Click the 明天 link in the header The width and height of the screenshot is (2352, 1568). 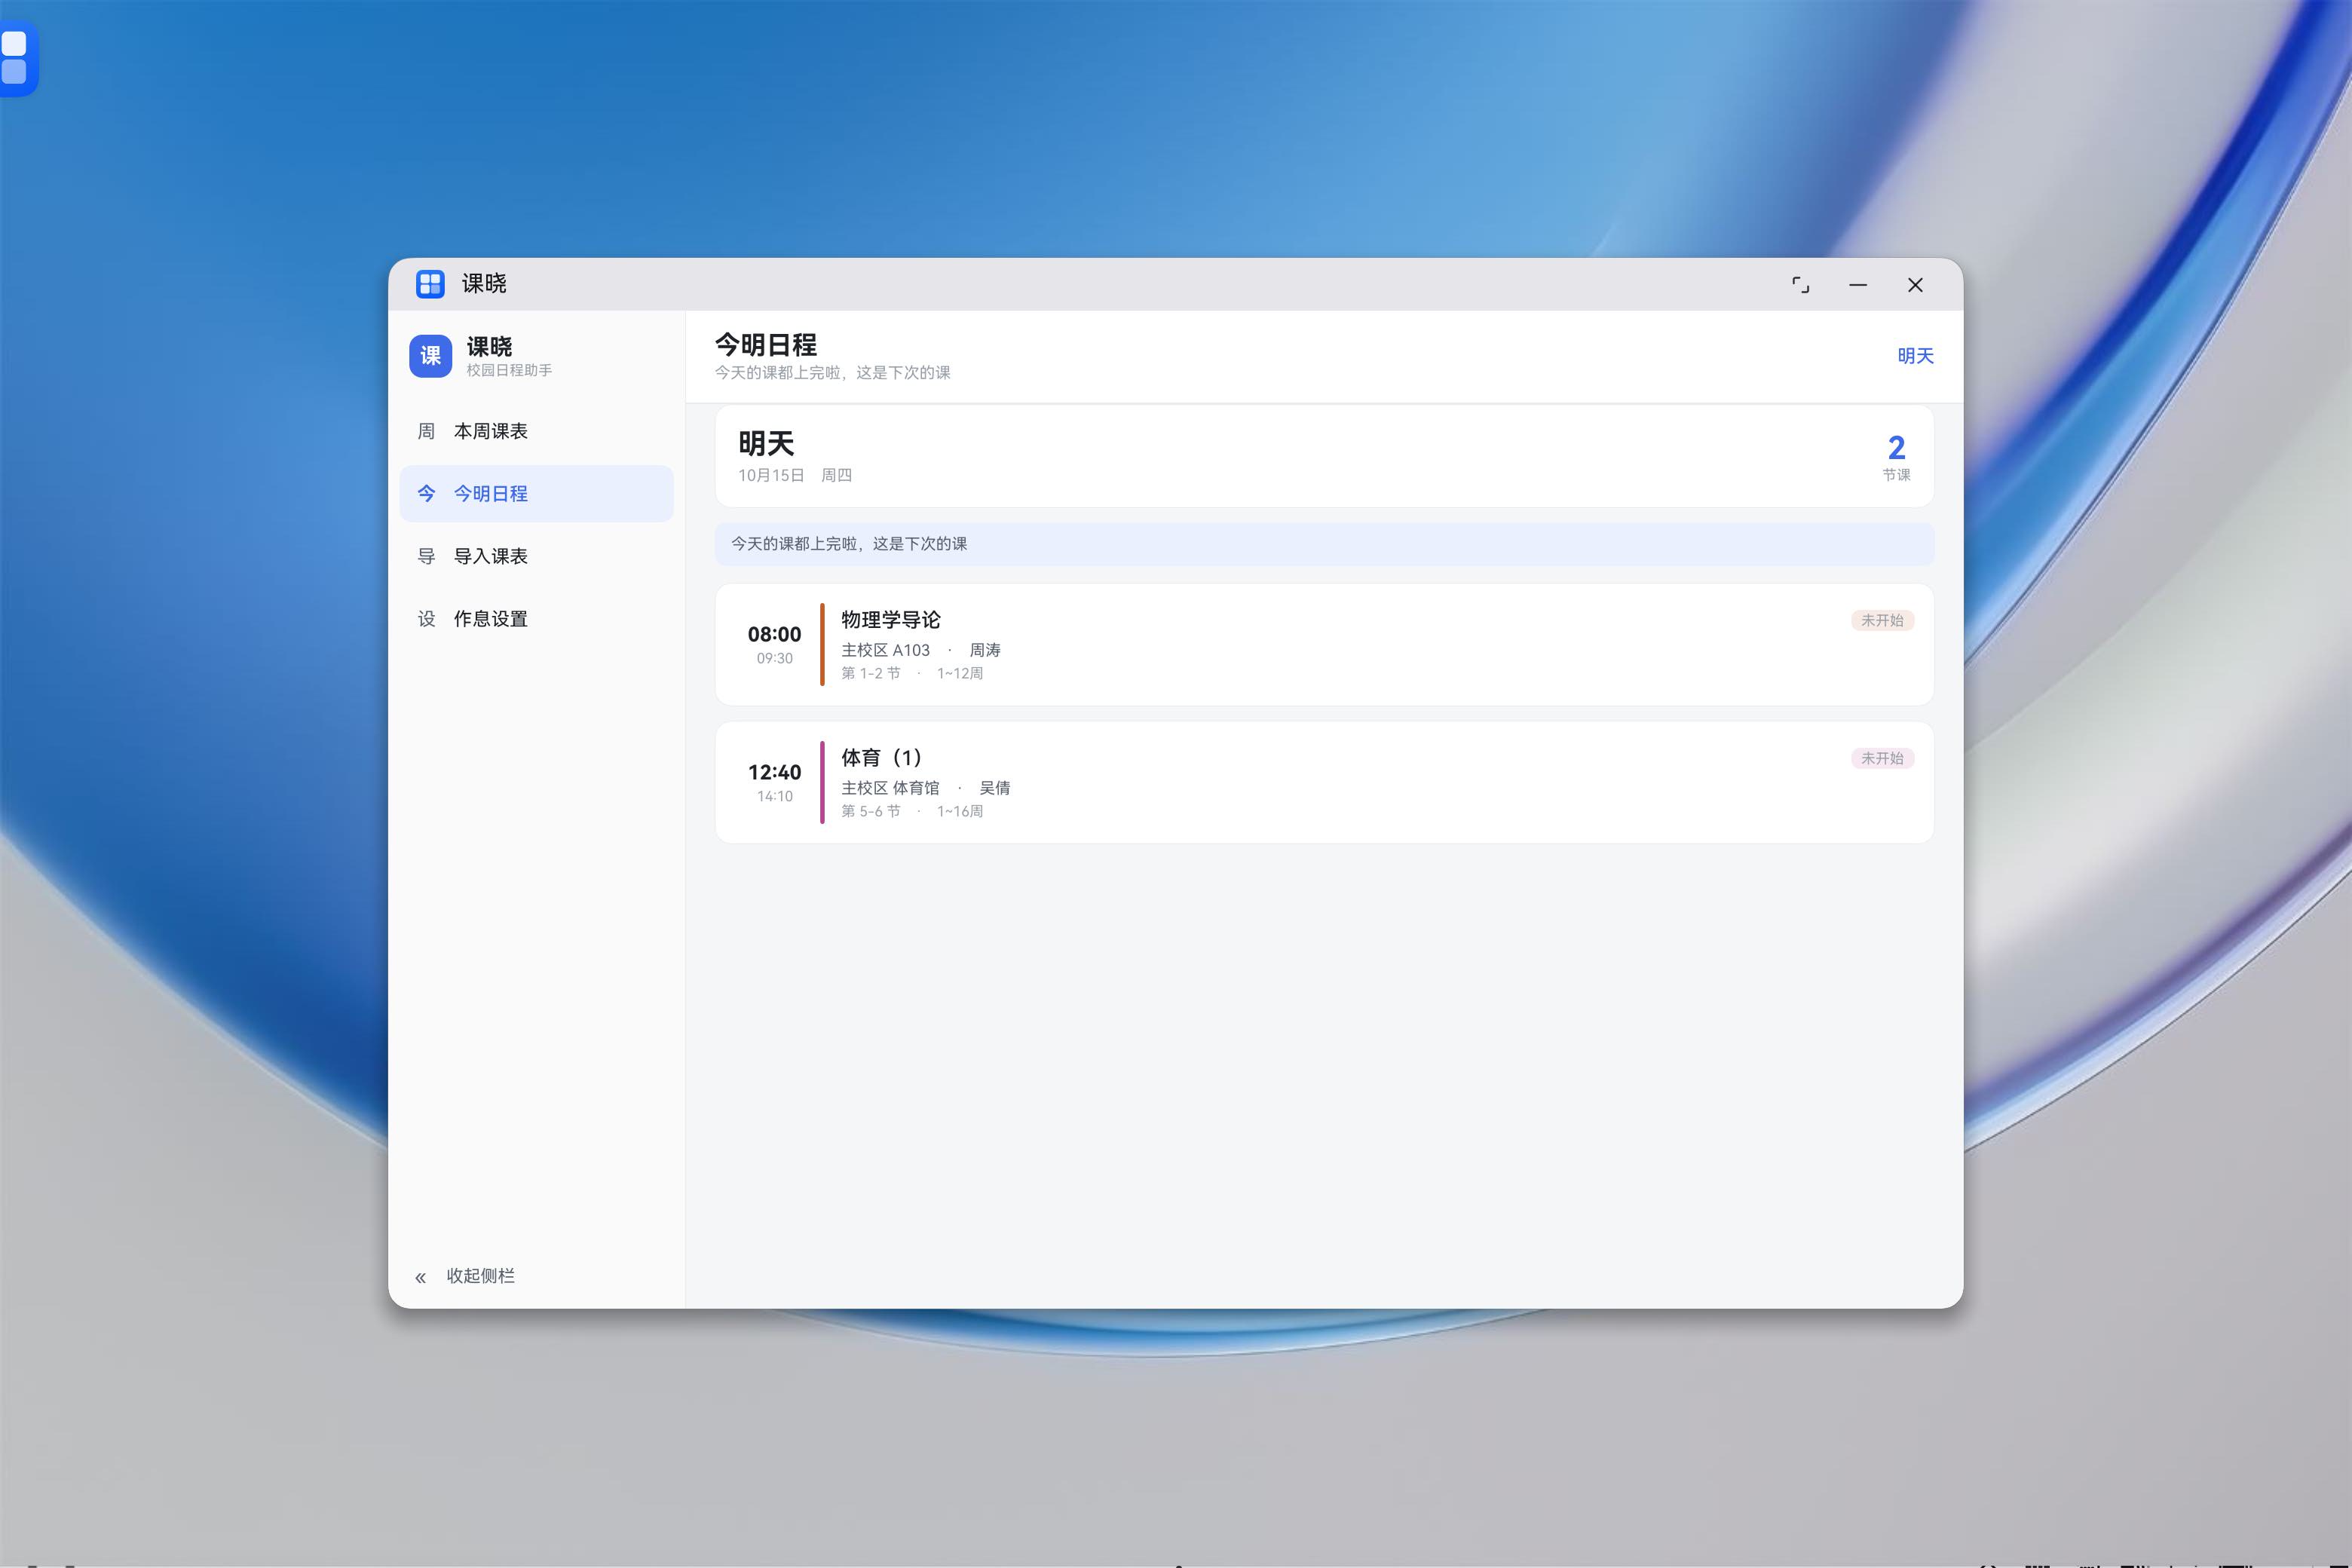click(1915, 356)
